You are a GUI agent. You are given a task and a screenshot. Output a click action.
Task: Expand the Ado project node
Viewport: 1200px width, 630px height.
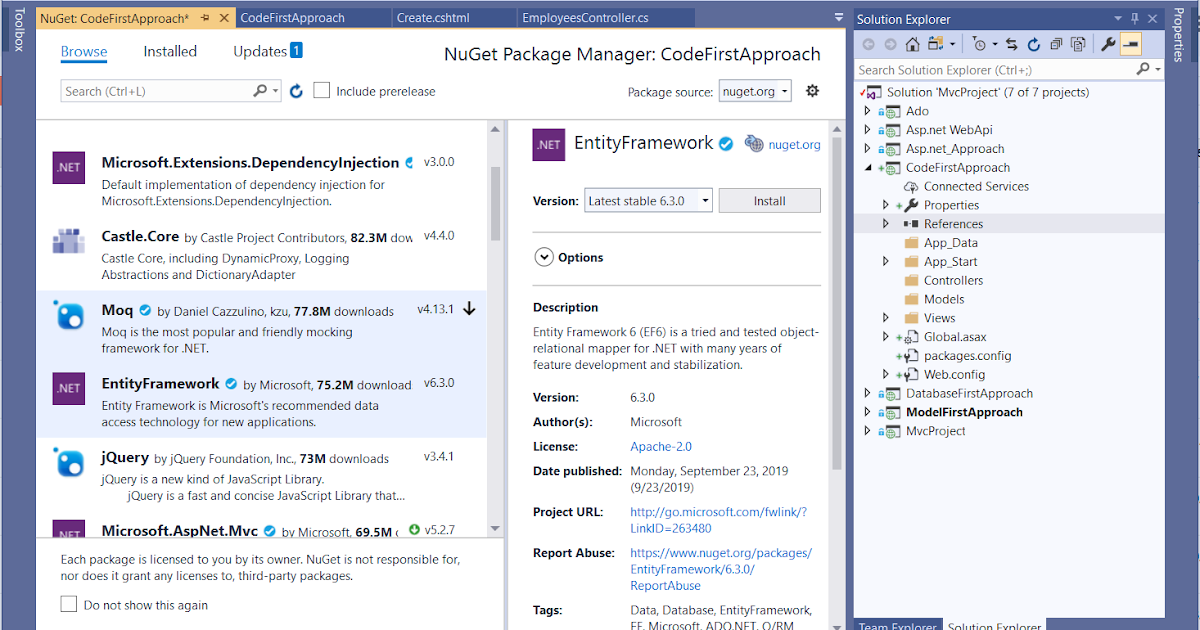pos(867,111)
